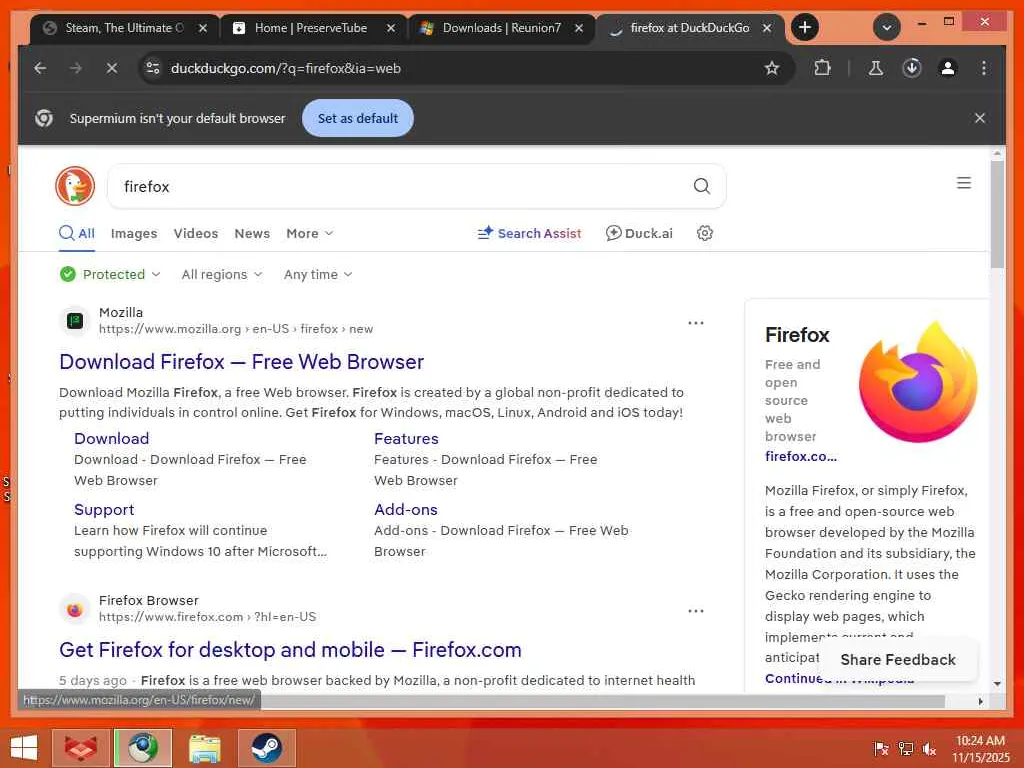Open site information icon in address bar

pyautogui.click(x=153, y=68)
